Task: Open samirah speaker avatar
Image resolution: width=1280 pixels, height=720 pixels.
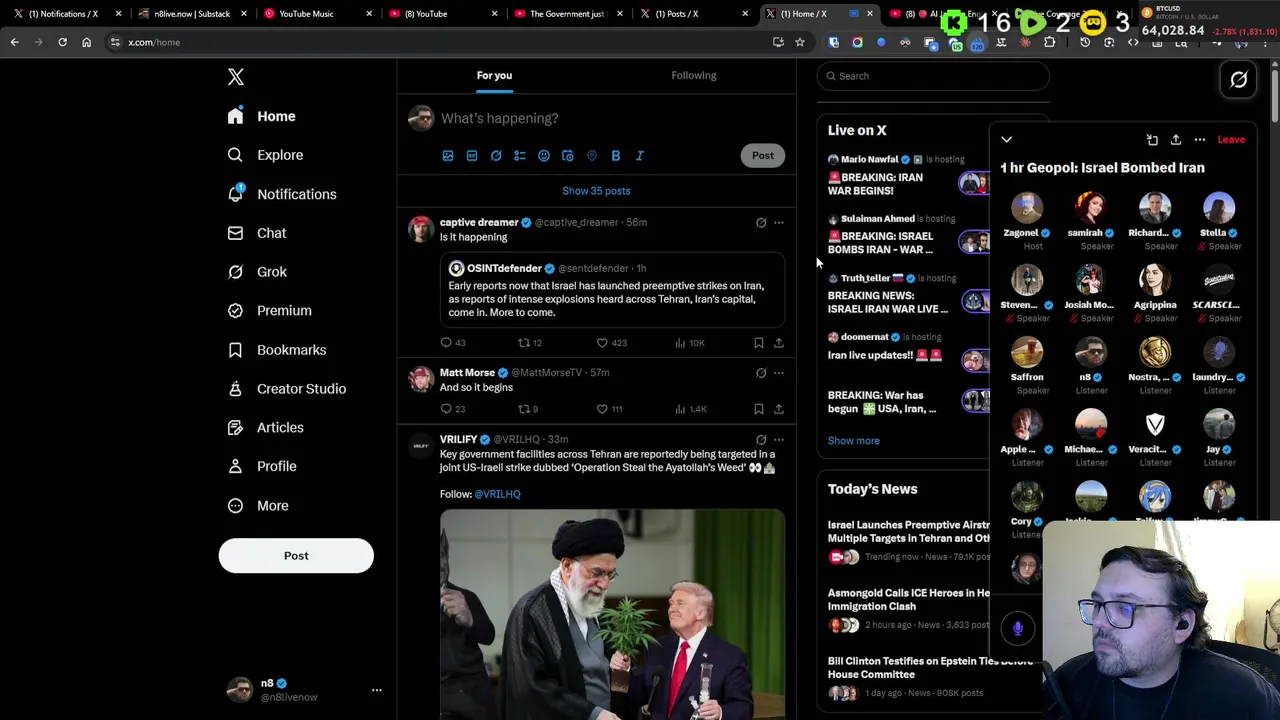Action: pyautogui.click(x=1091, y=208)
